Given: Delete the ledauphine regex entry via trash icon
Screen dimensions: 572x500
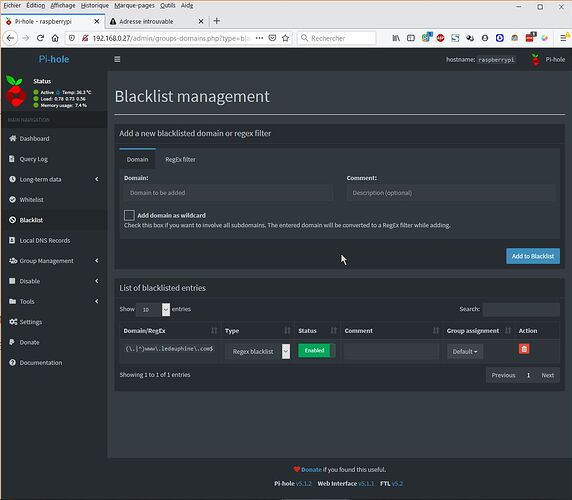Looking at the screenshot, I should tap(524, 349).
